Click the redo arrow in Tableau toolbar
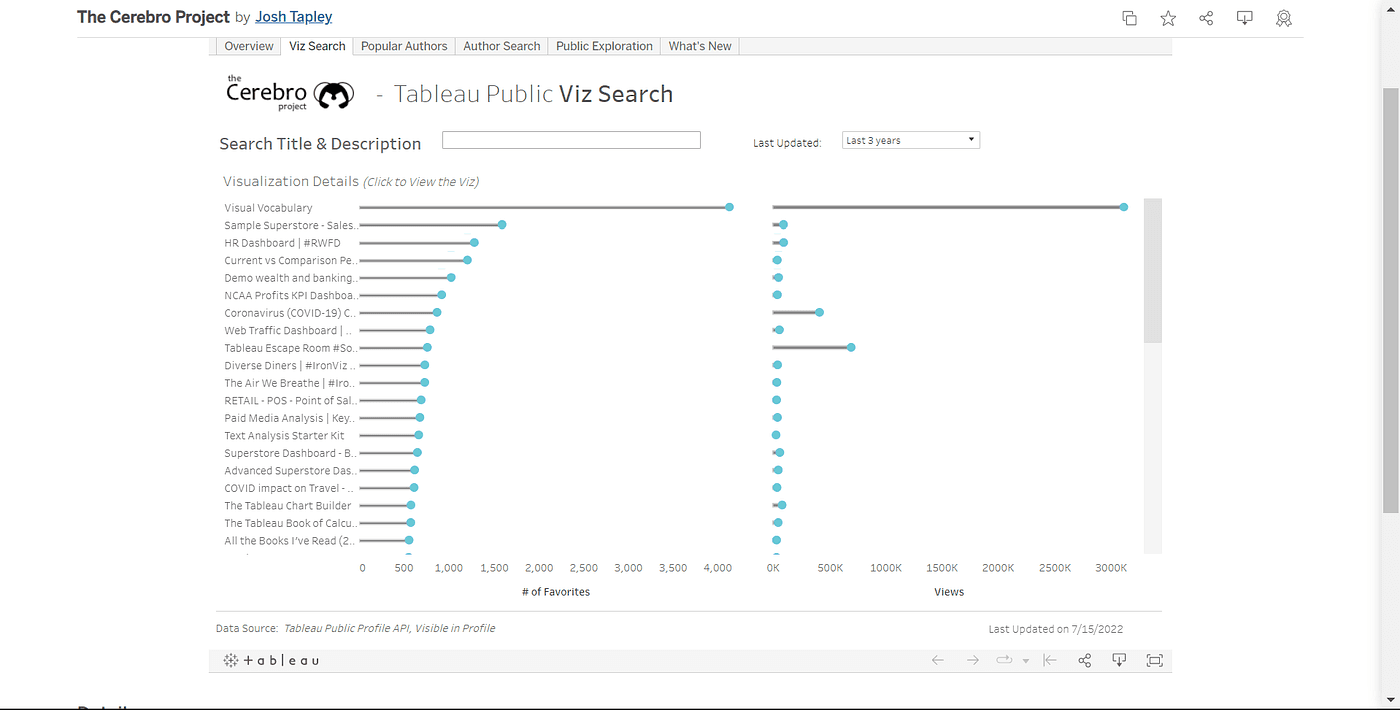 click(972, 660)
